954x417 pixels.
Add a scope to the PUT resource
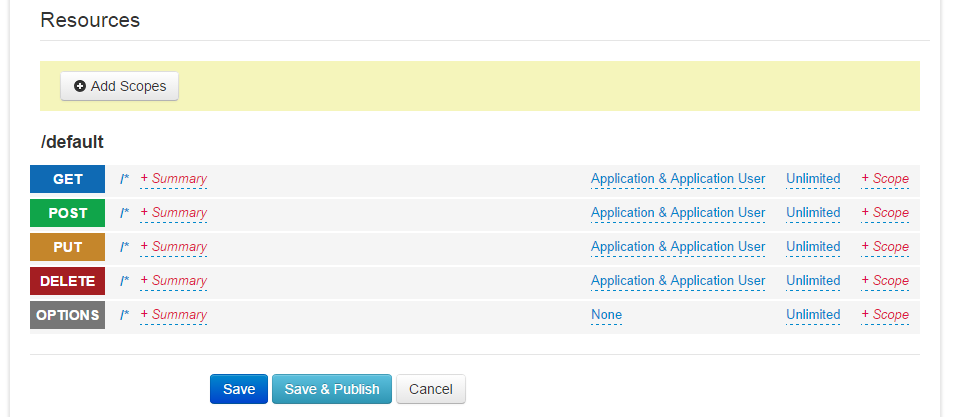pos(885,247)
